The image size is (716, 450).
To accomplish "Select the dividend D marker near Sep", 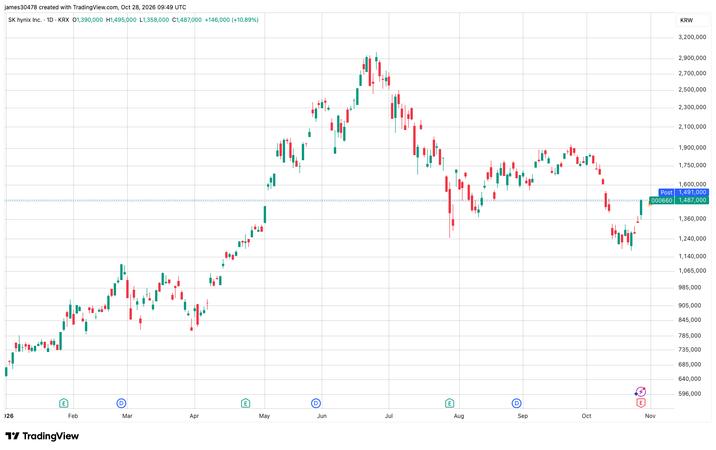I will (516, 403).
